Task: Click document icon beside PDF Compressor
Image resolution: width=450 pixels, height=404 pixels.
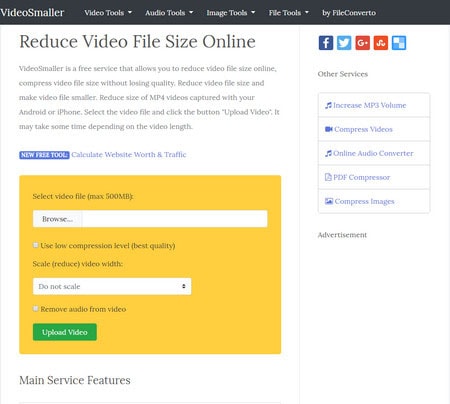Action: click(x=328, y=177)
